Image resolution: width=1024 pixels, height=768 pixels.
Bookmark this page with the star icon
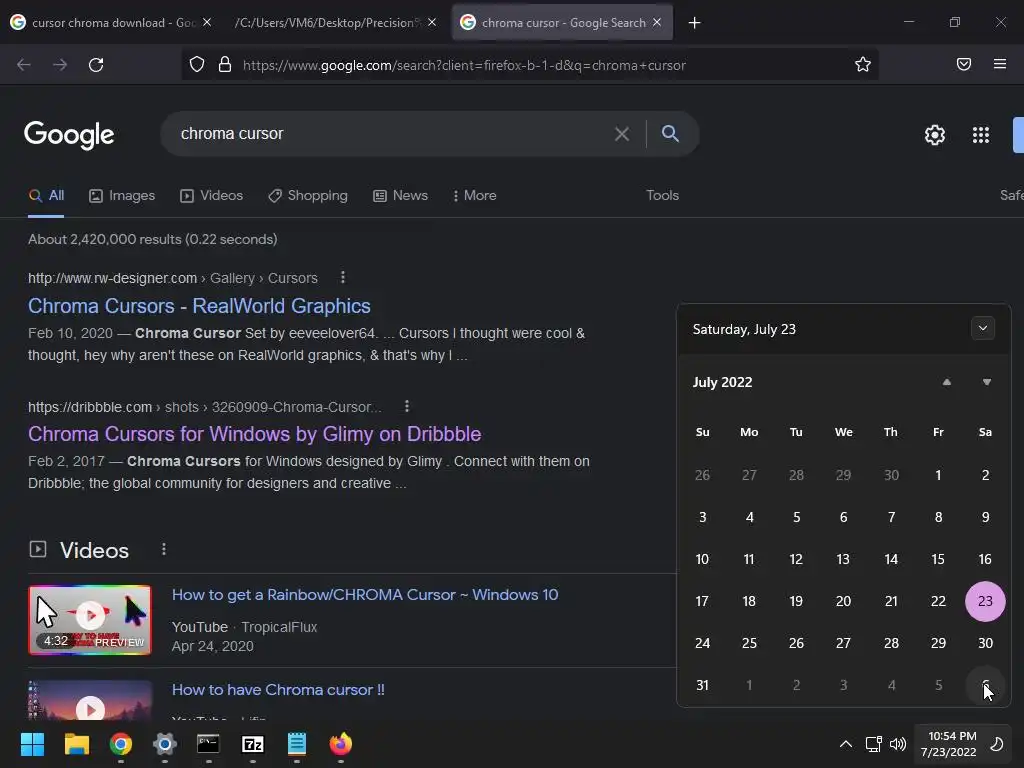[863, 65]
